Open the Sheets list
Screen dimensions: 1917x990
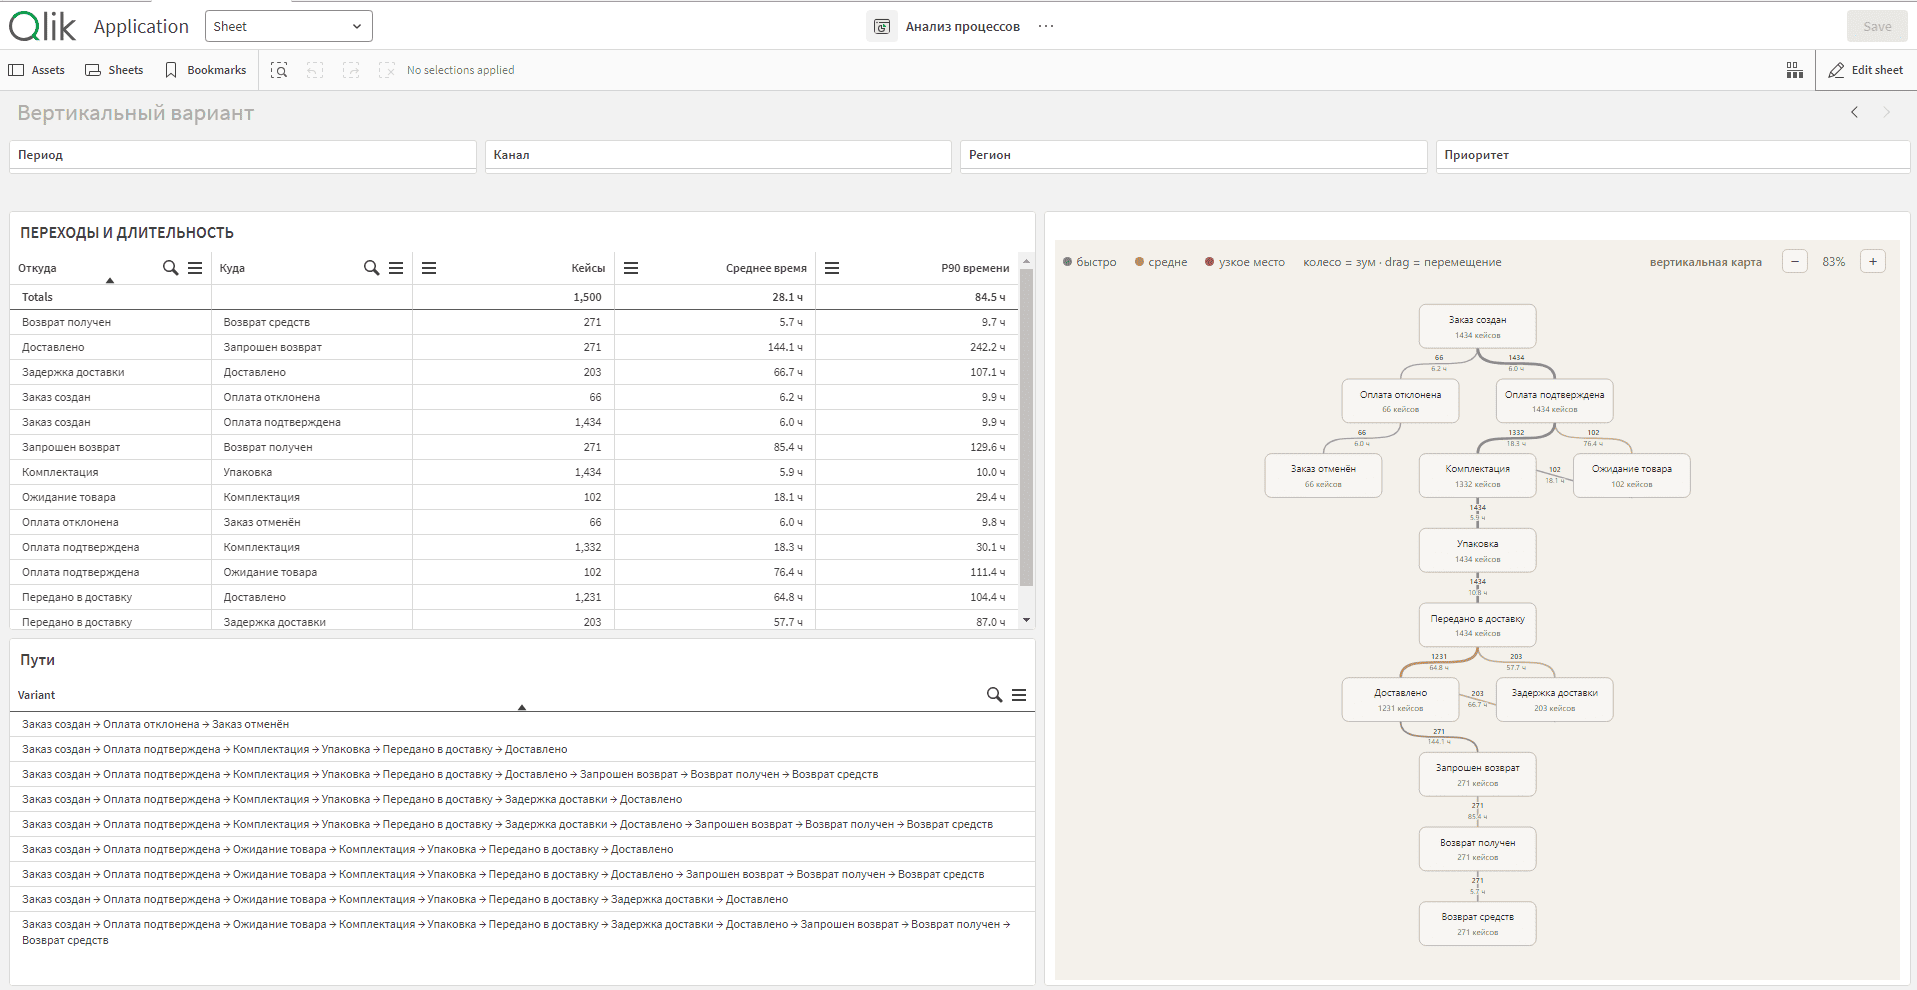(115, 70)
